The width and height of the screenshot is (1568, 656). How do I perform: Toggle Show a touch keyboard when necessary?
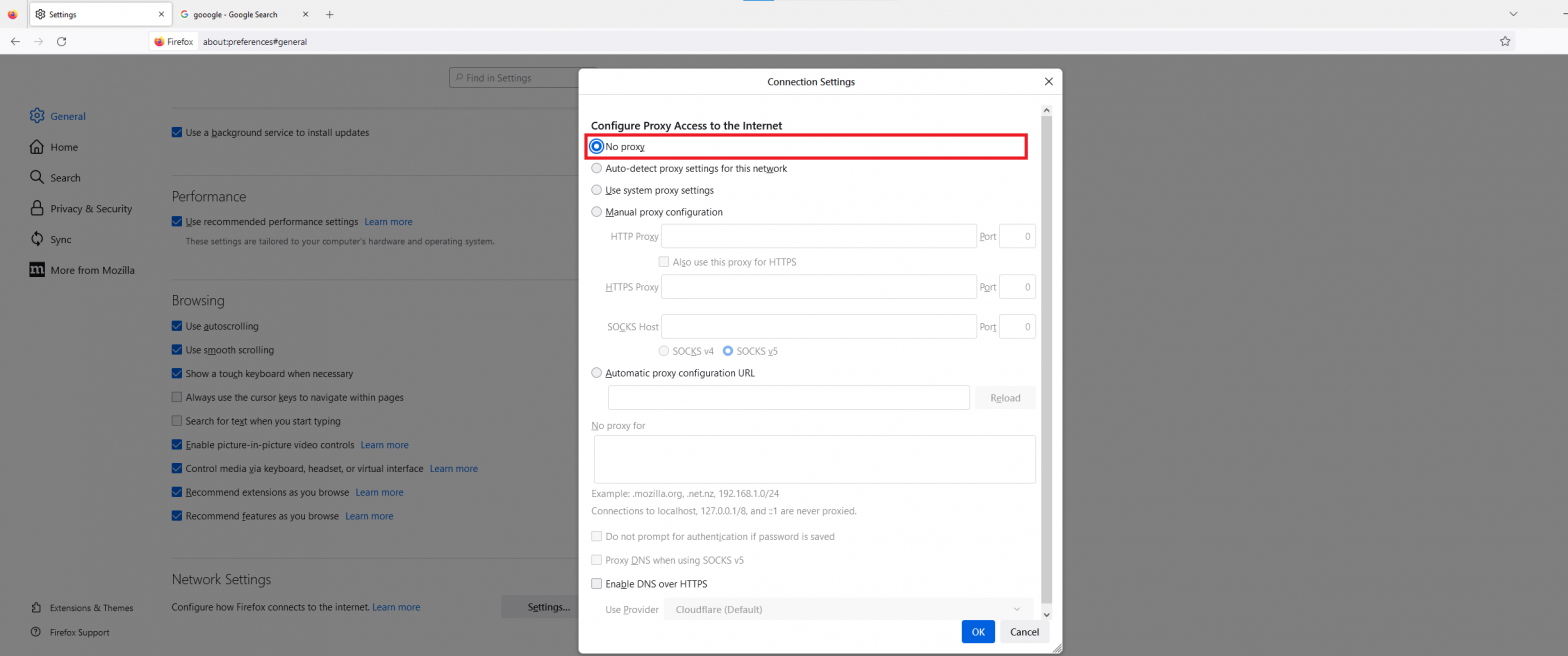tap(177, 374)
